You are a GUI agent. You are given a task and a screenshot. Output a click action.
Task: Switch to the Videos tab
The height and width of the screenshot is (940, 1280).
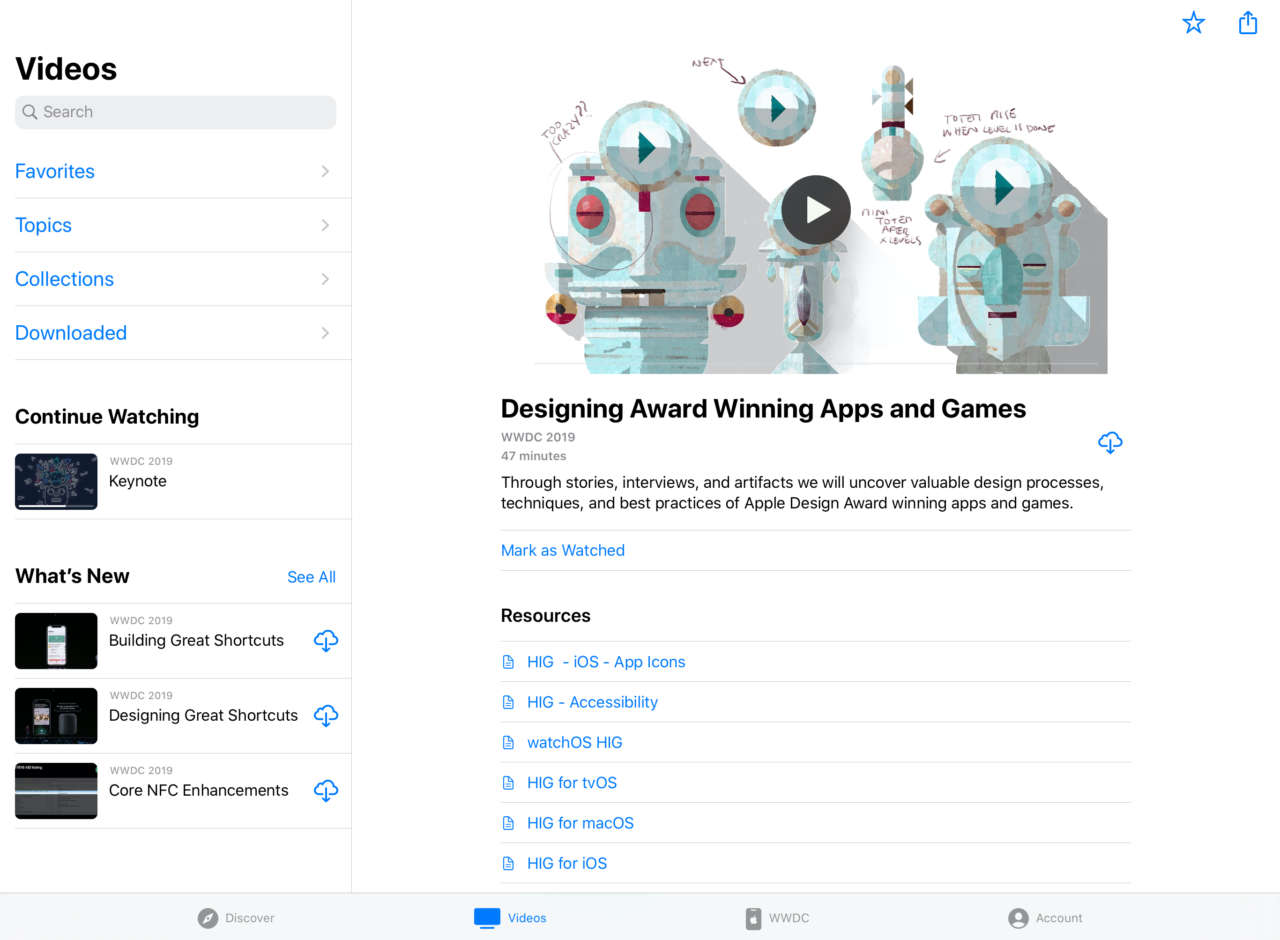[510, 918]
